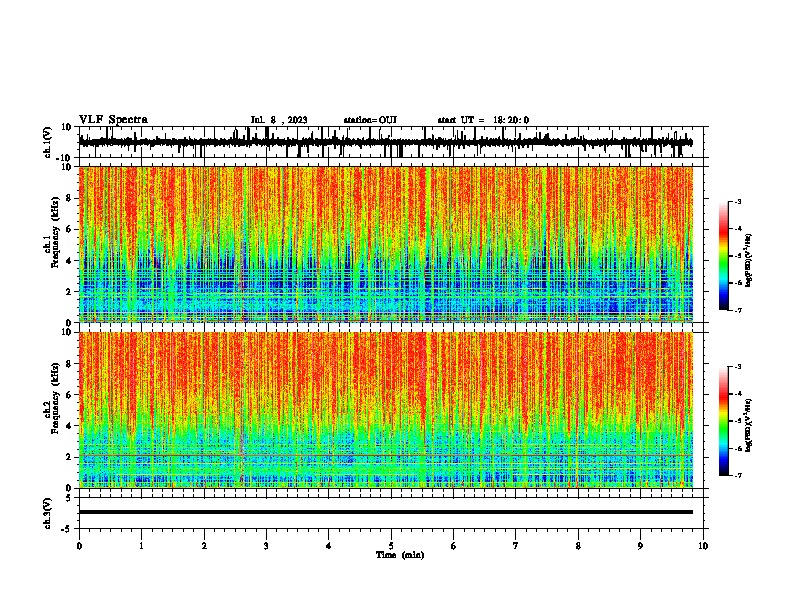Image resolution: width=792 pixels, height=612 pixels.
Task: Click the "Time (min)" axis label
Action: (x=400, y=555)
